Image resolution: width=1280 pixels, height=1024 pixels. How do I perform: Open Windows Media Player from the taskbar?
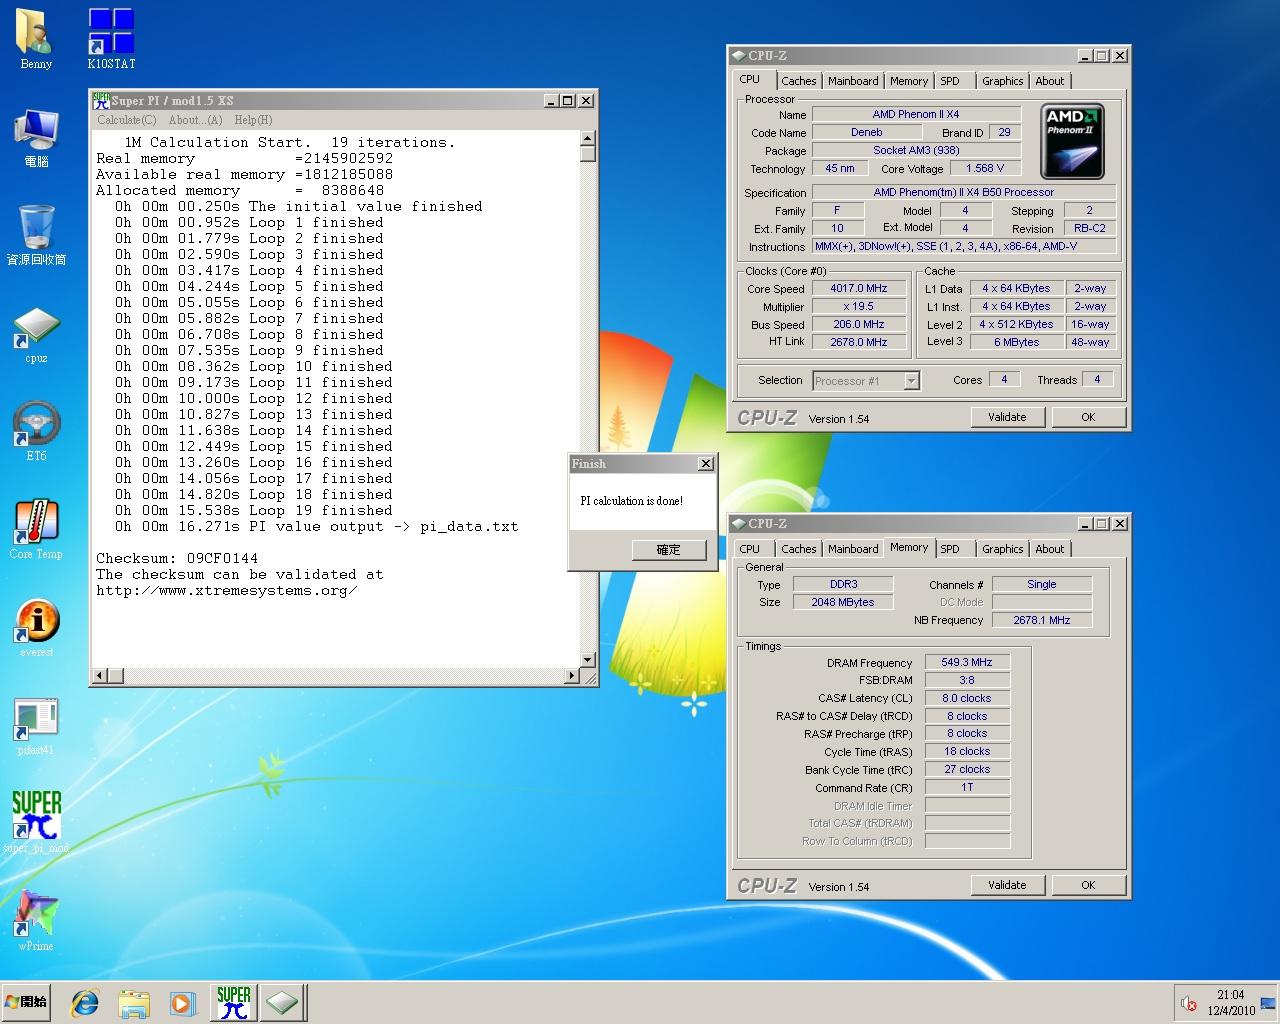181,1003
